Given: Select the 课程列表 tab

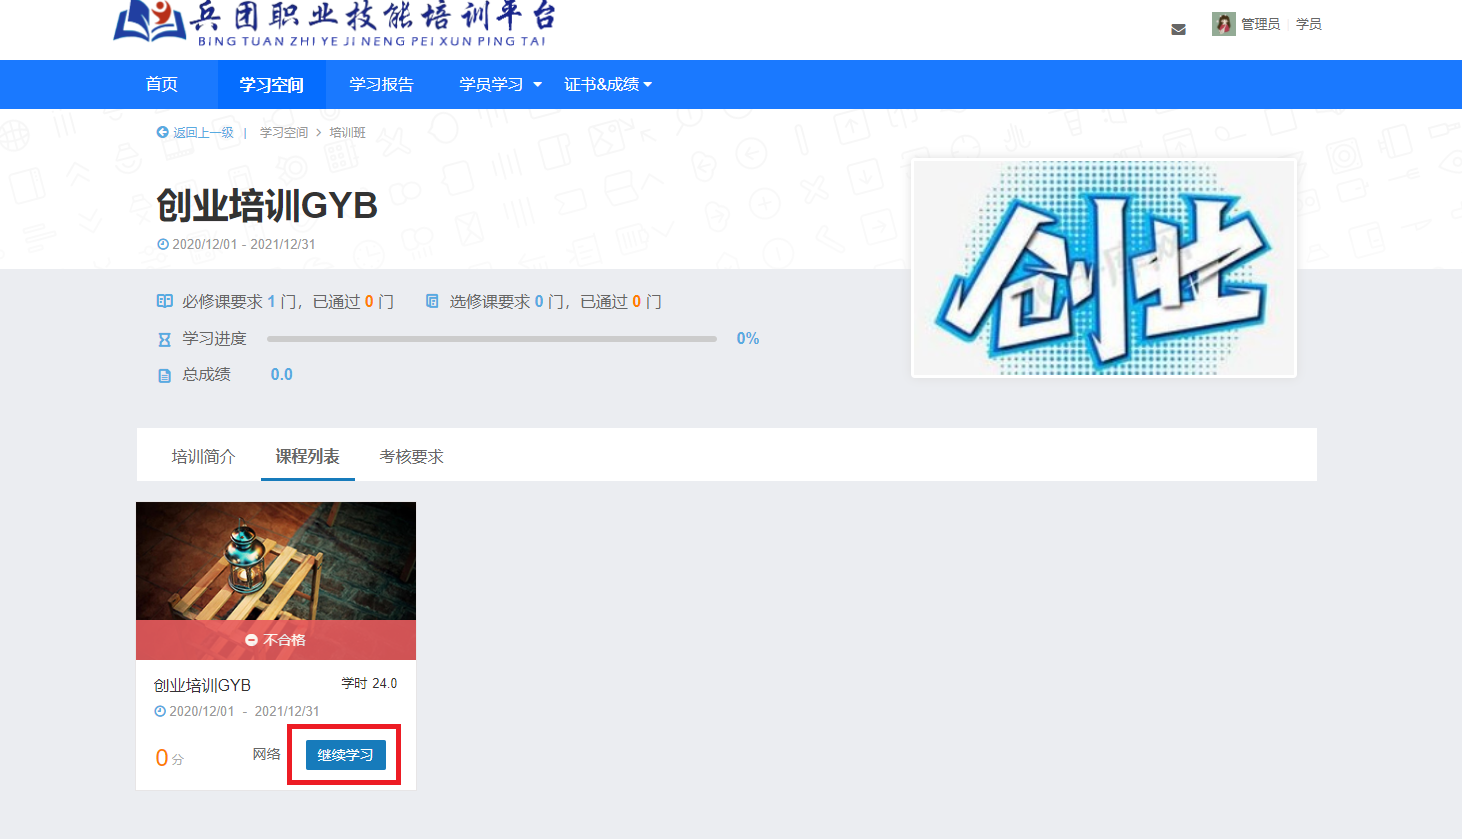Looking at the screenshot, I should tap(307, 457).
